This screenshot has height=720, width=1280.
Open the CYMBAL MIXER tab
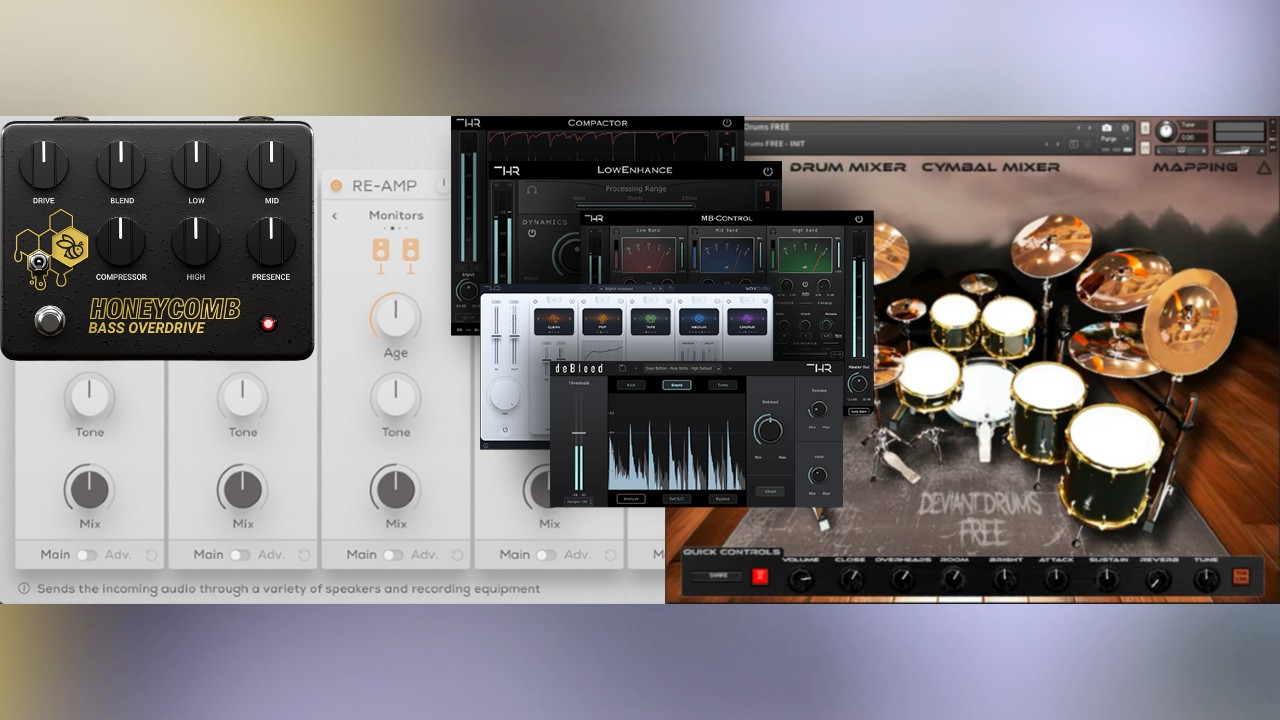point(989,168)
